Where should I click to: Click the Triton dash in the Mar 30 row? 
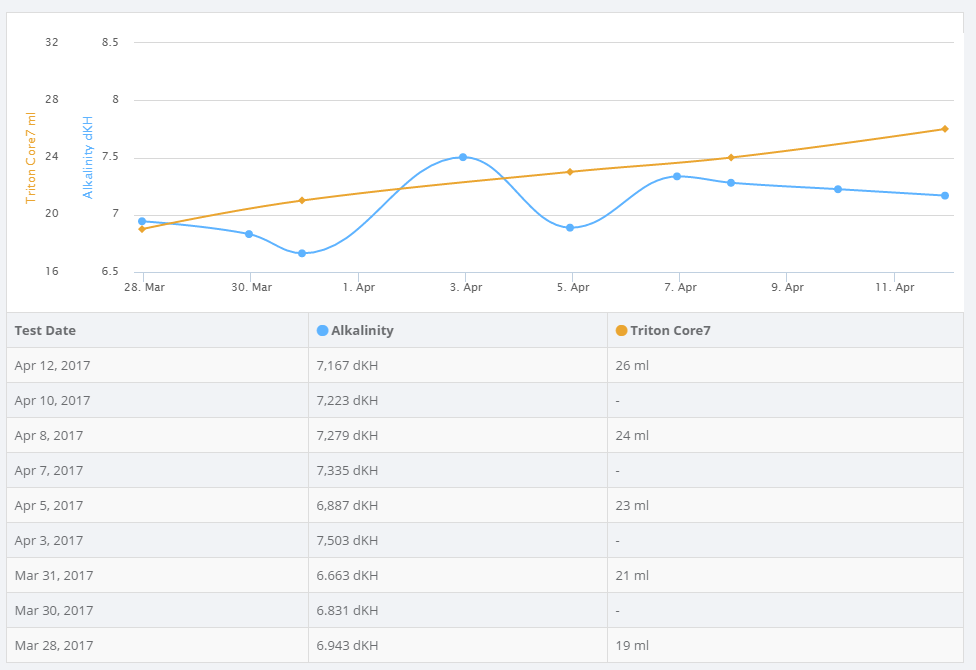tap(617, 610)
